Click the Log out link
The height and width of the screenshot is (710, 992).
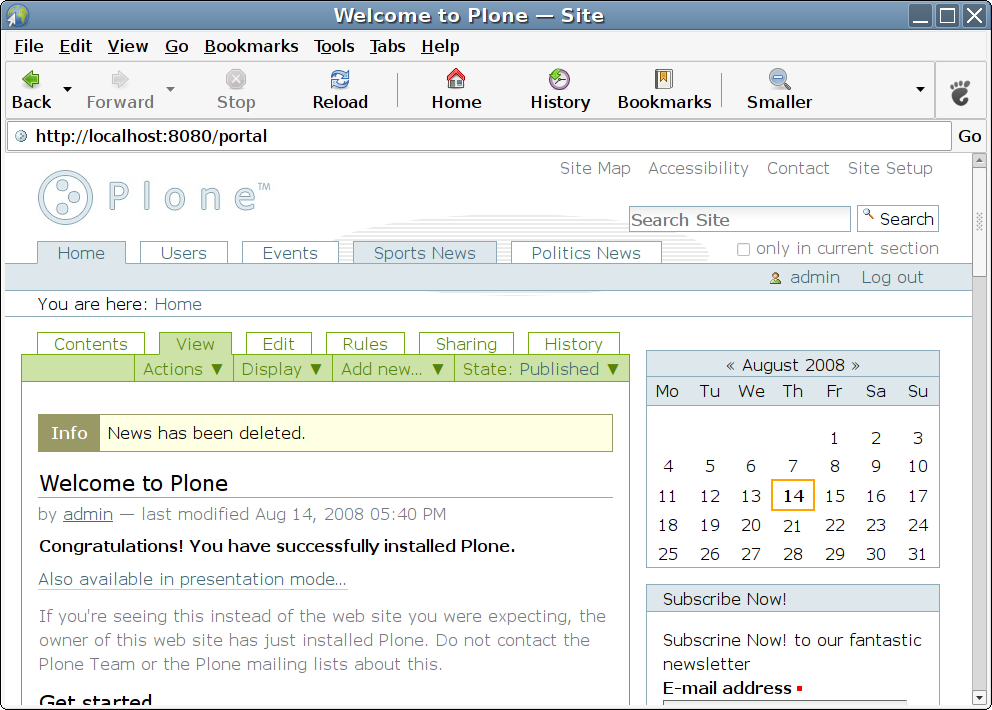892,277
